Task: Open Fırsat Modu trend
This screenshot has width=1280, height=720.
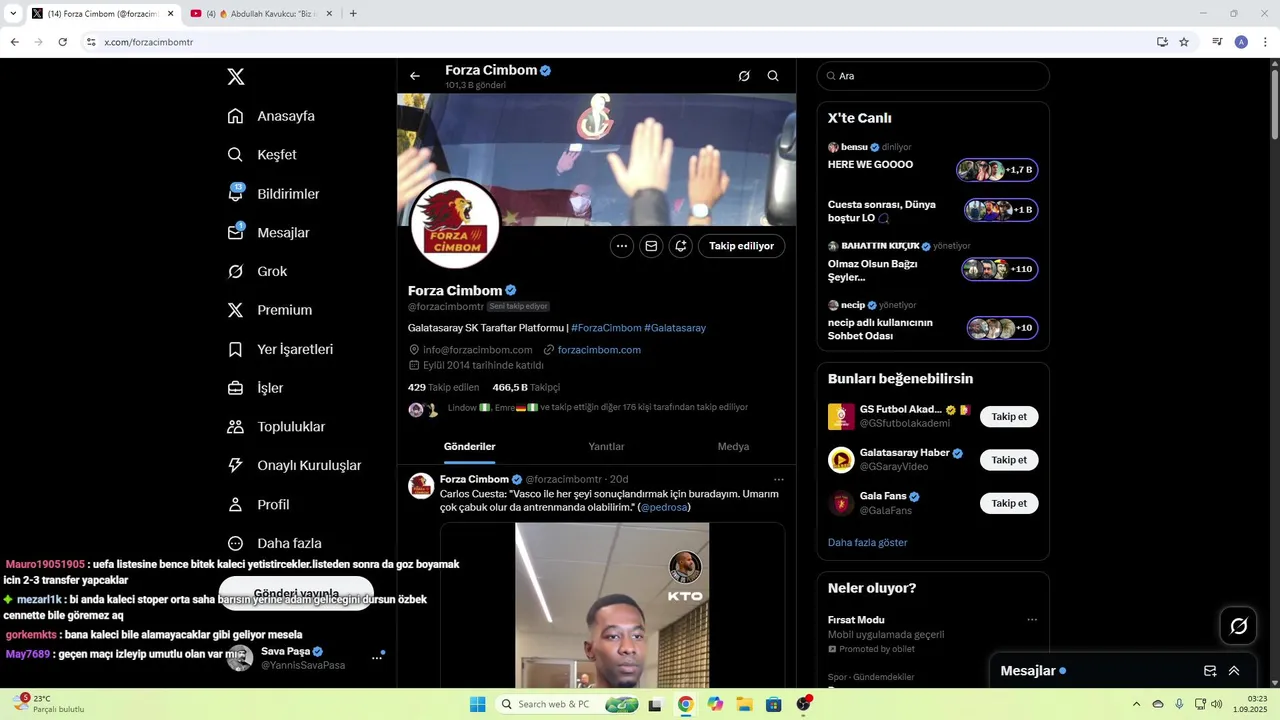Action: tap(856, 620)
